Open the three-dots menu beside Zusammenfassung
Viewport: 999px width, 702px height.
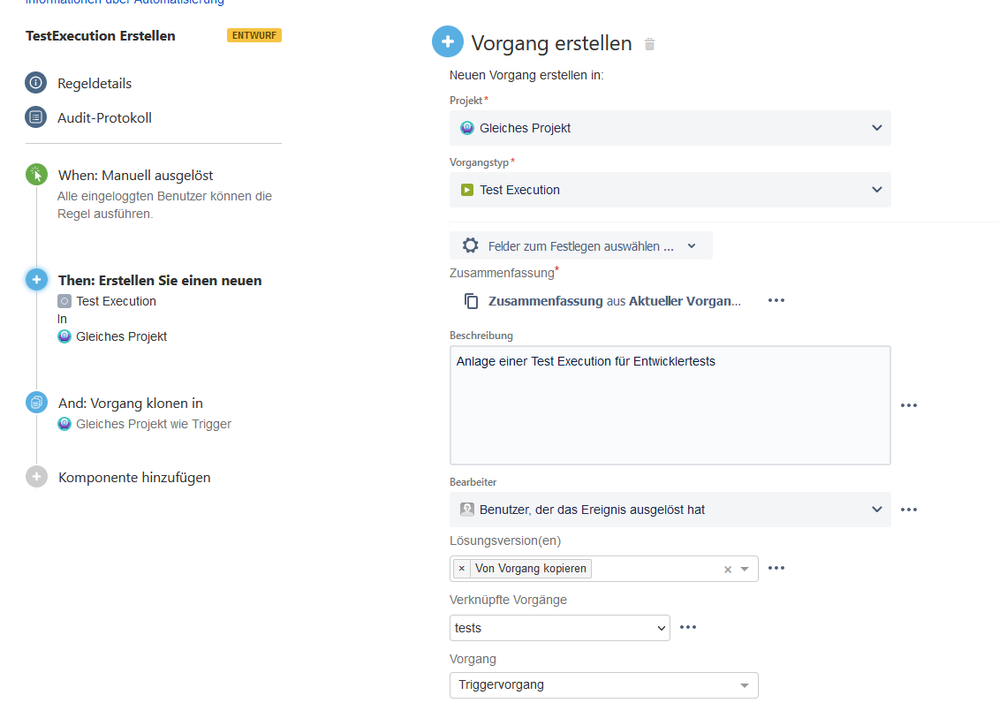[776, 300]
